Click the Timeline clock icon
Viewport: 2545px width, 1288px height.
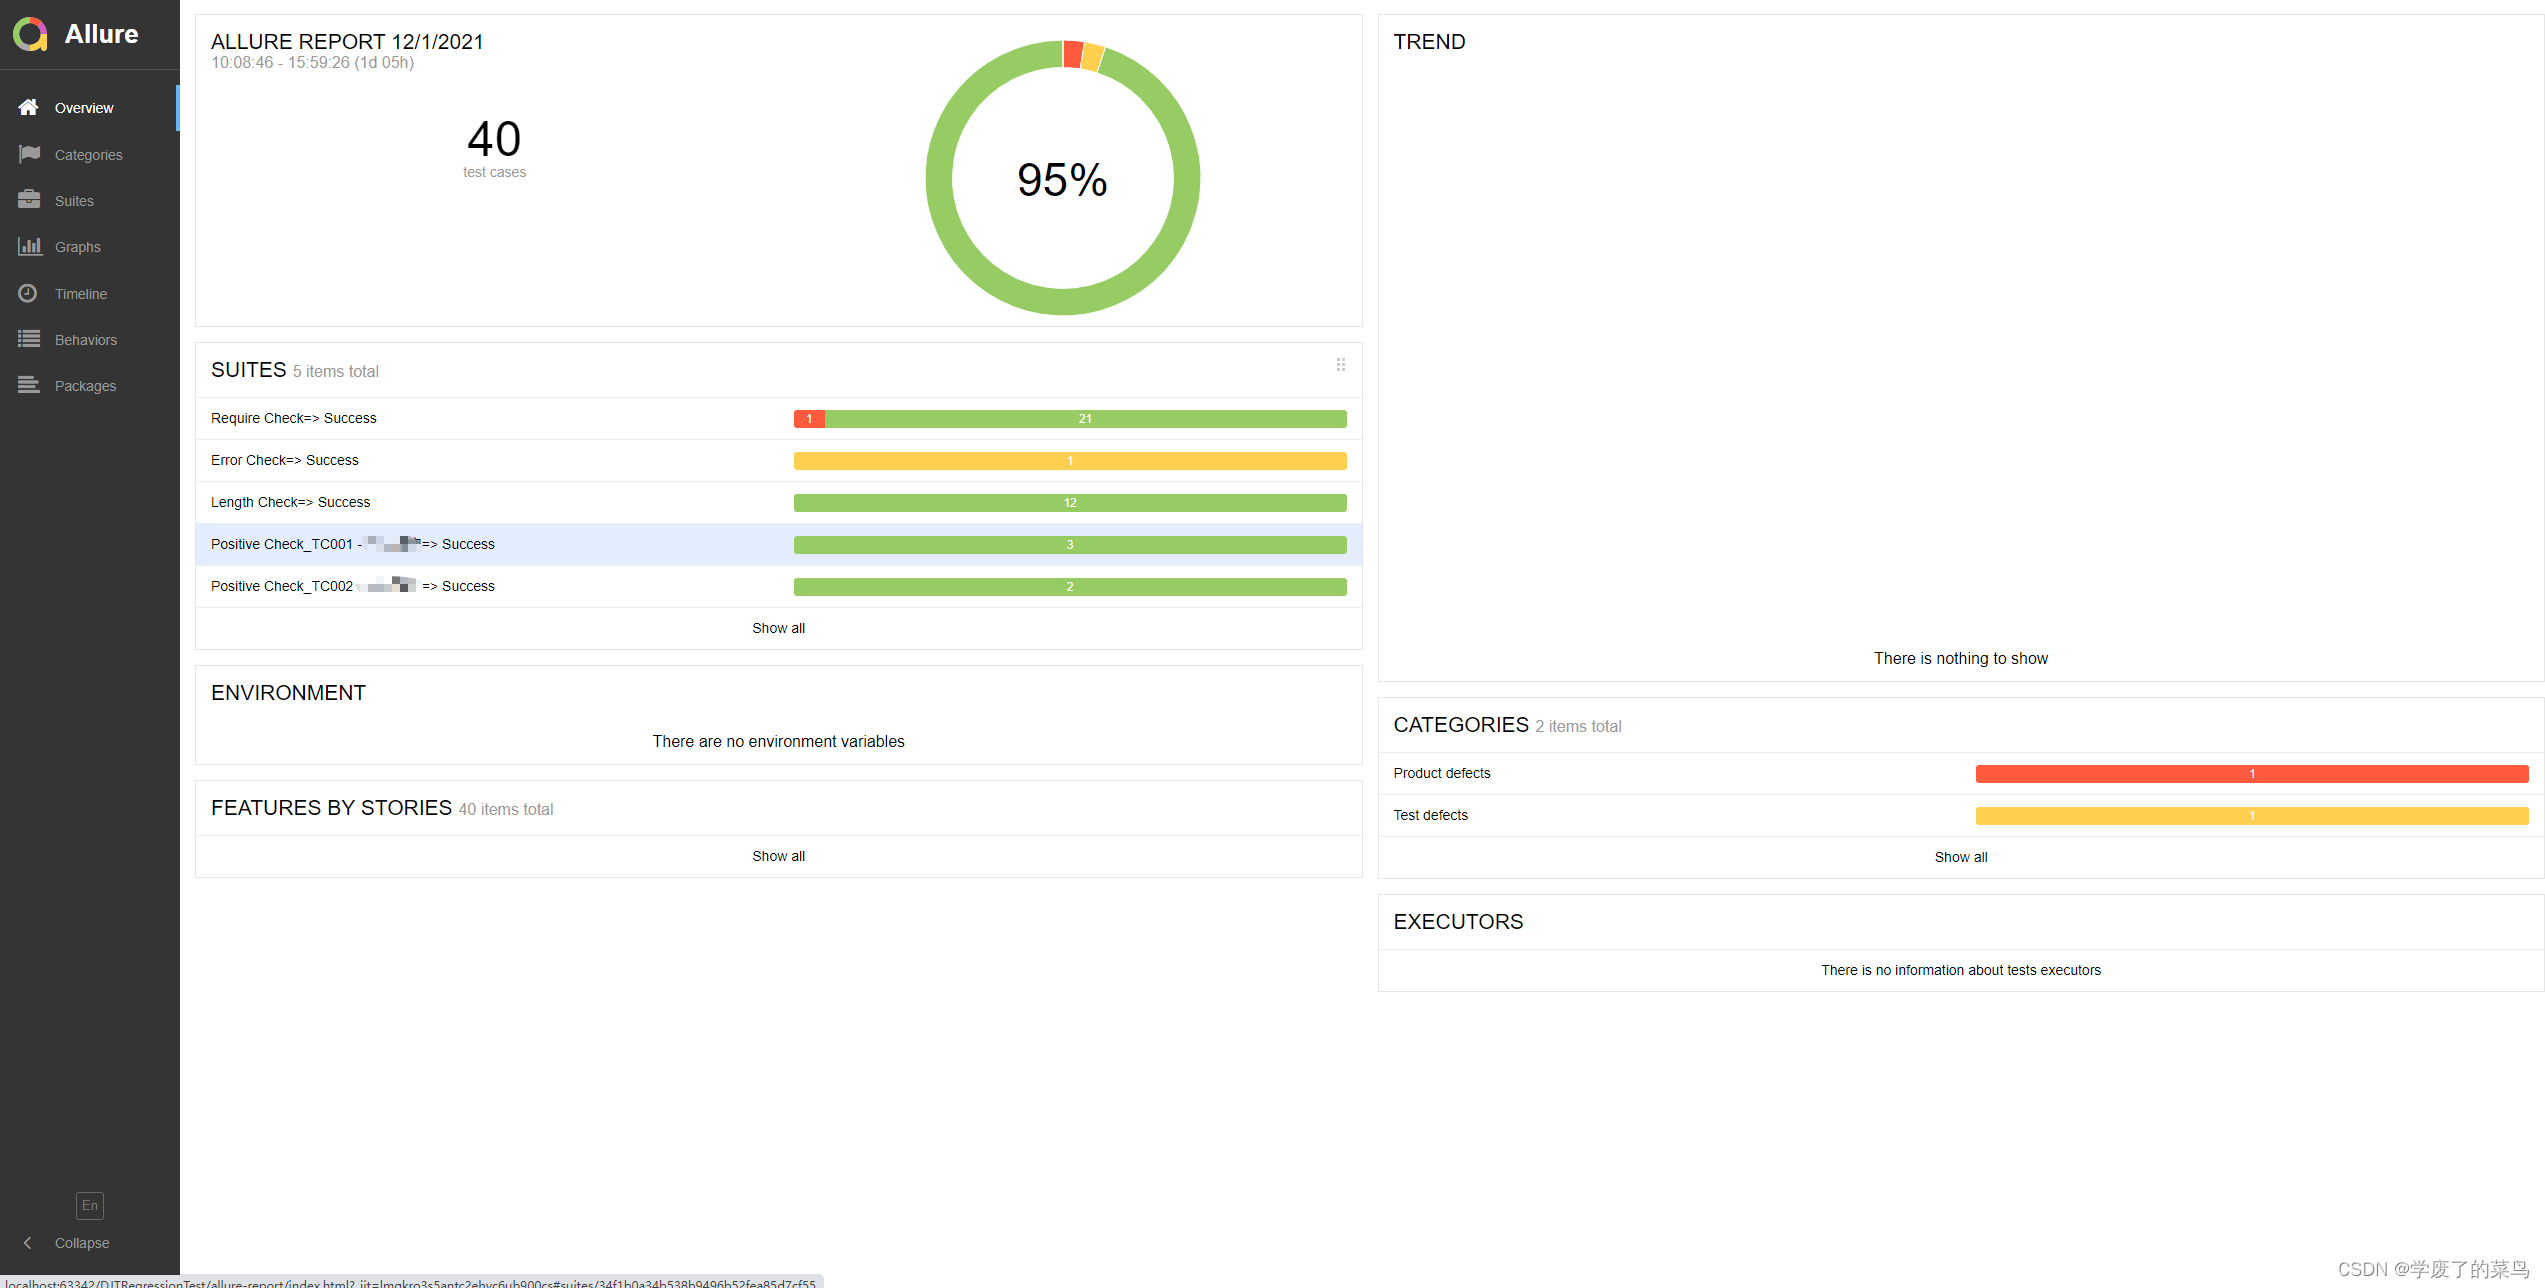(28, 293)
